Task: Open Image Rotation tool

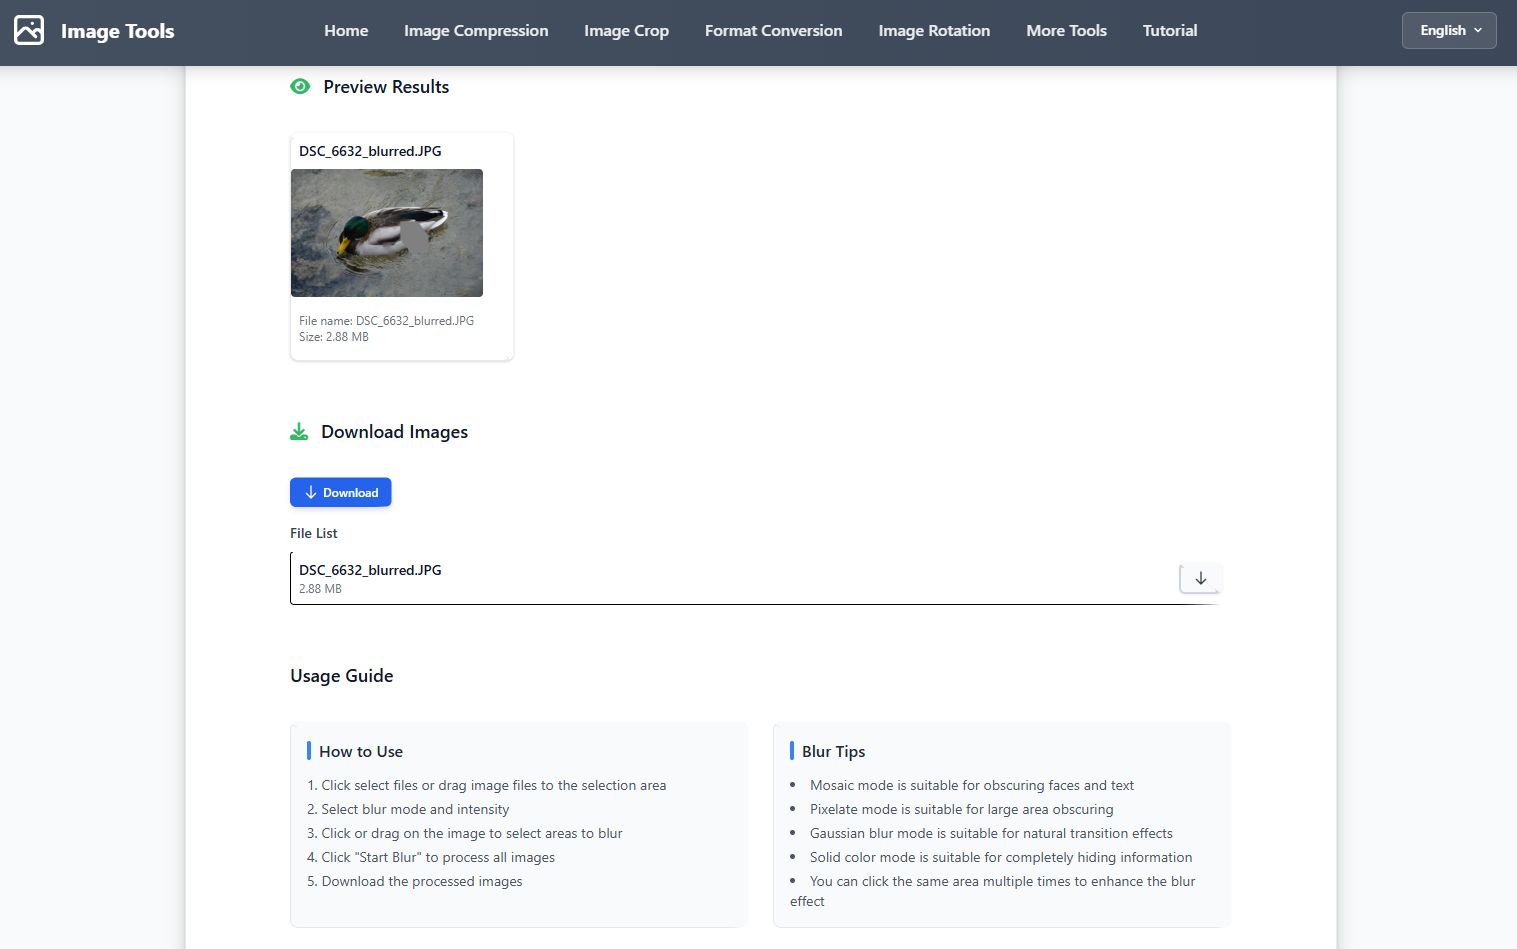Action: [x=934, y=30]
